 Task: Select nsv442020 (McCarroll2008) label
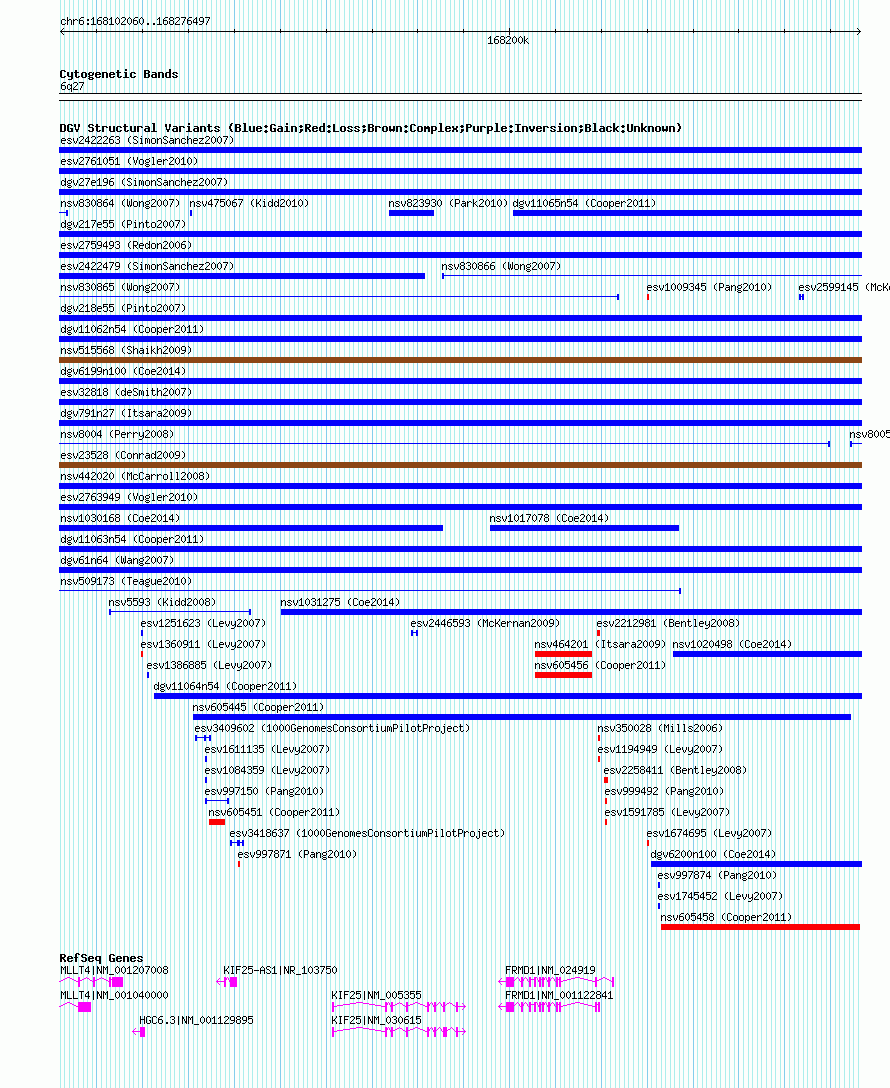(135, 476)
